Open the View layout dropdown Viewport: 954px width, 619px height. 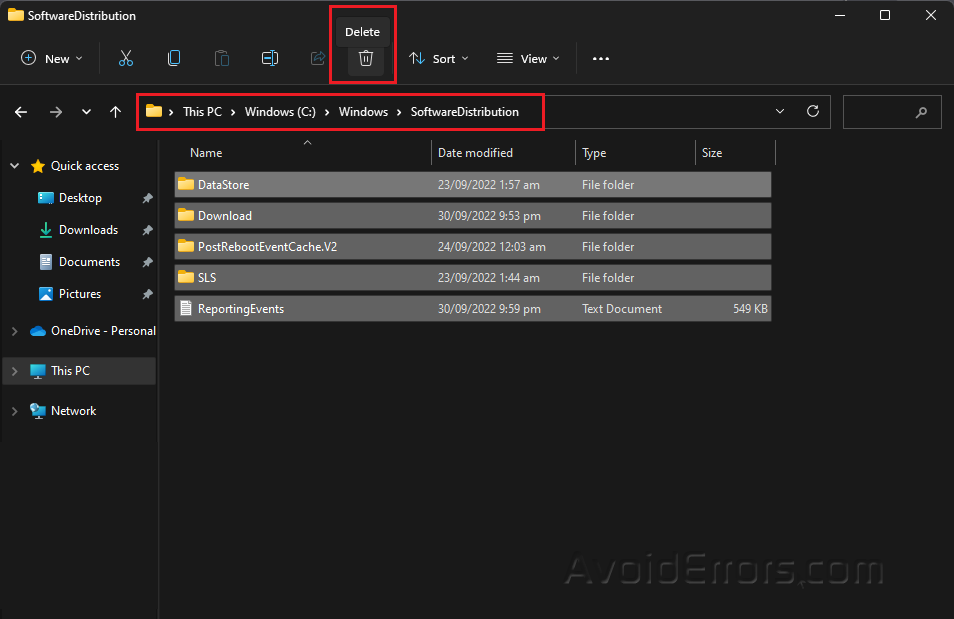click(528, 59)
